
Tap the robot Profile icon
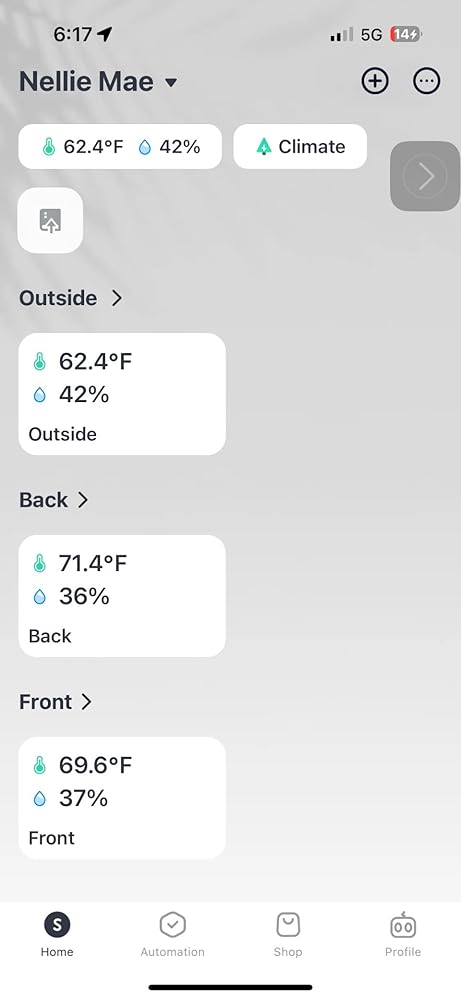(x=403, y=925)
